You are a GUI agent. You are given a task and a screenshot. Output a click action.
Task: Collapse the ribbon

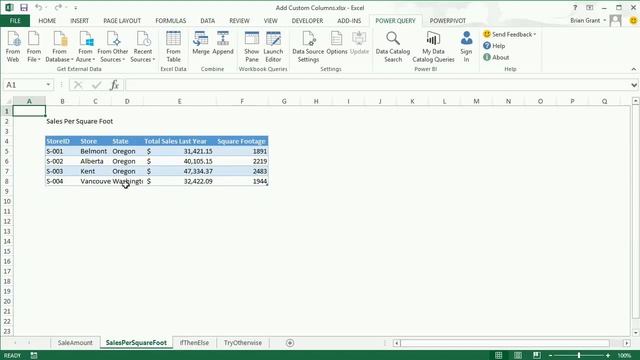633,69
